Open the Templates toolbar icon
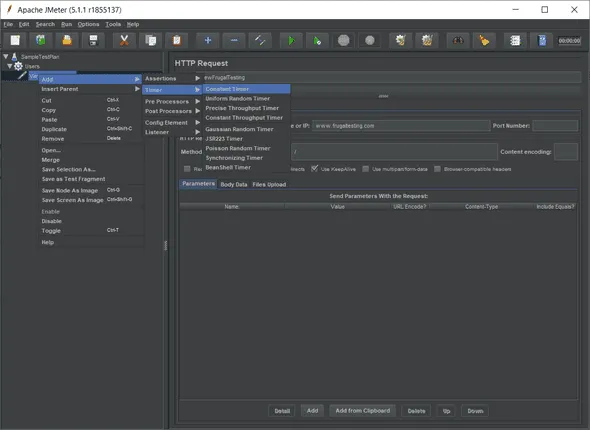This screenshot has height=430, width=590. tap(41, 40)
